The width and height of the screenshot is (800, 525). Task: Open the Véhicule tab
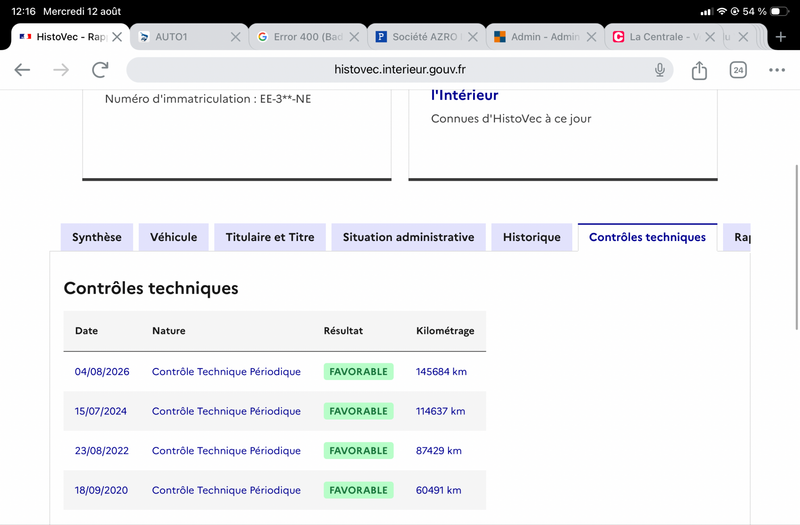coord(173,237)
